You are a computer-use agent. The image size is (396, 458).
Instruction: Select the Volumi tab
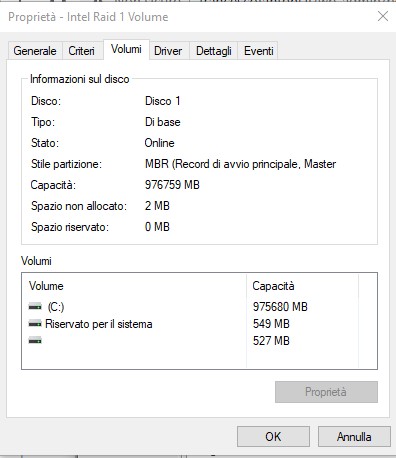click(x=126, y=49)
